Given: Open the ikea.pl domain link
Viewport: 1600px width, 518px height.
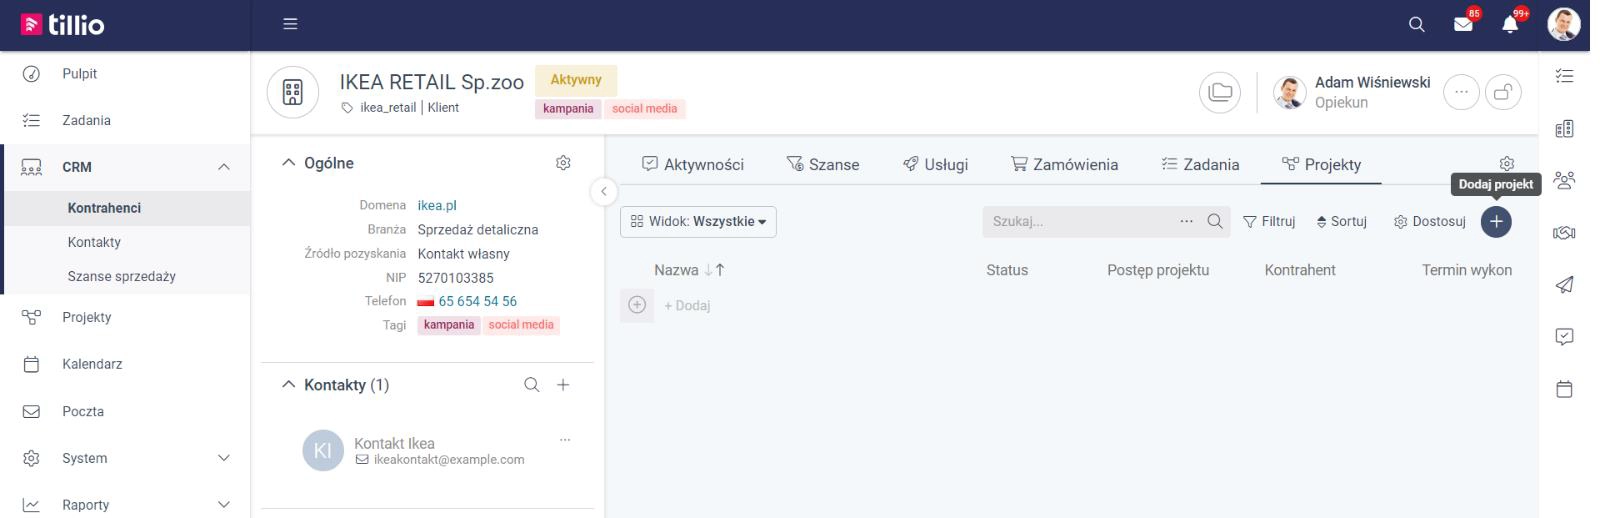Looking at the screenshot, I should 437,205.
